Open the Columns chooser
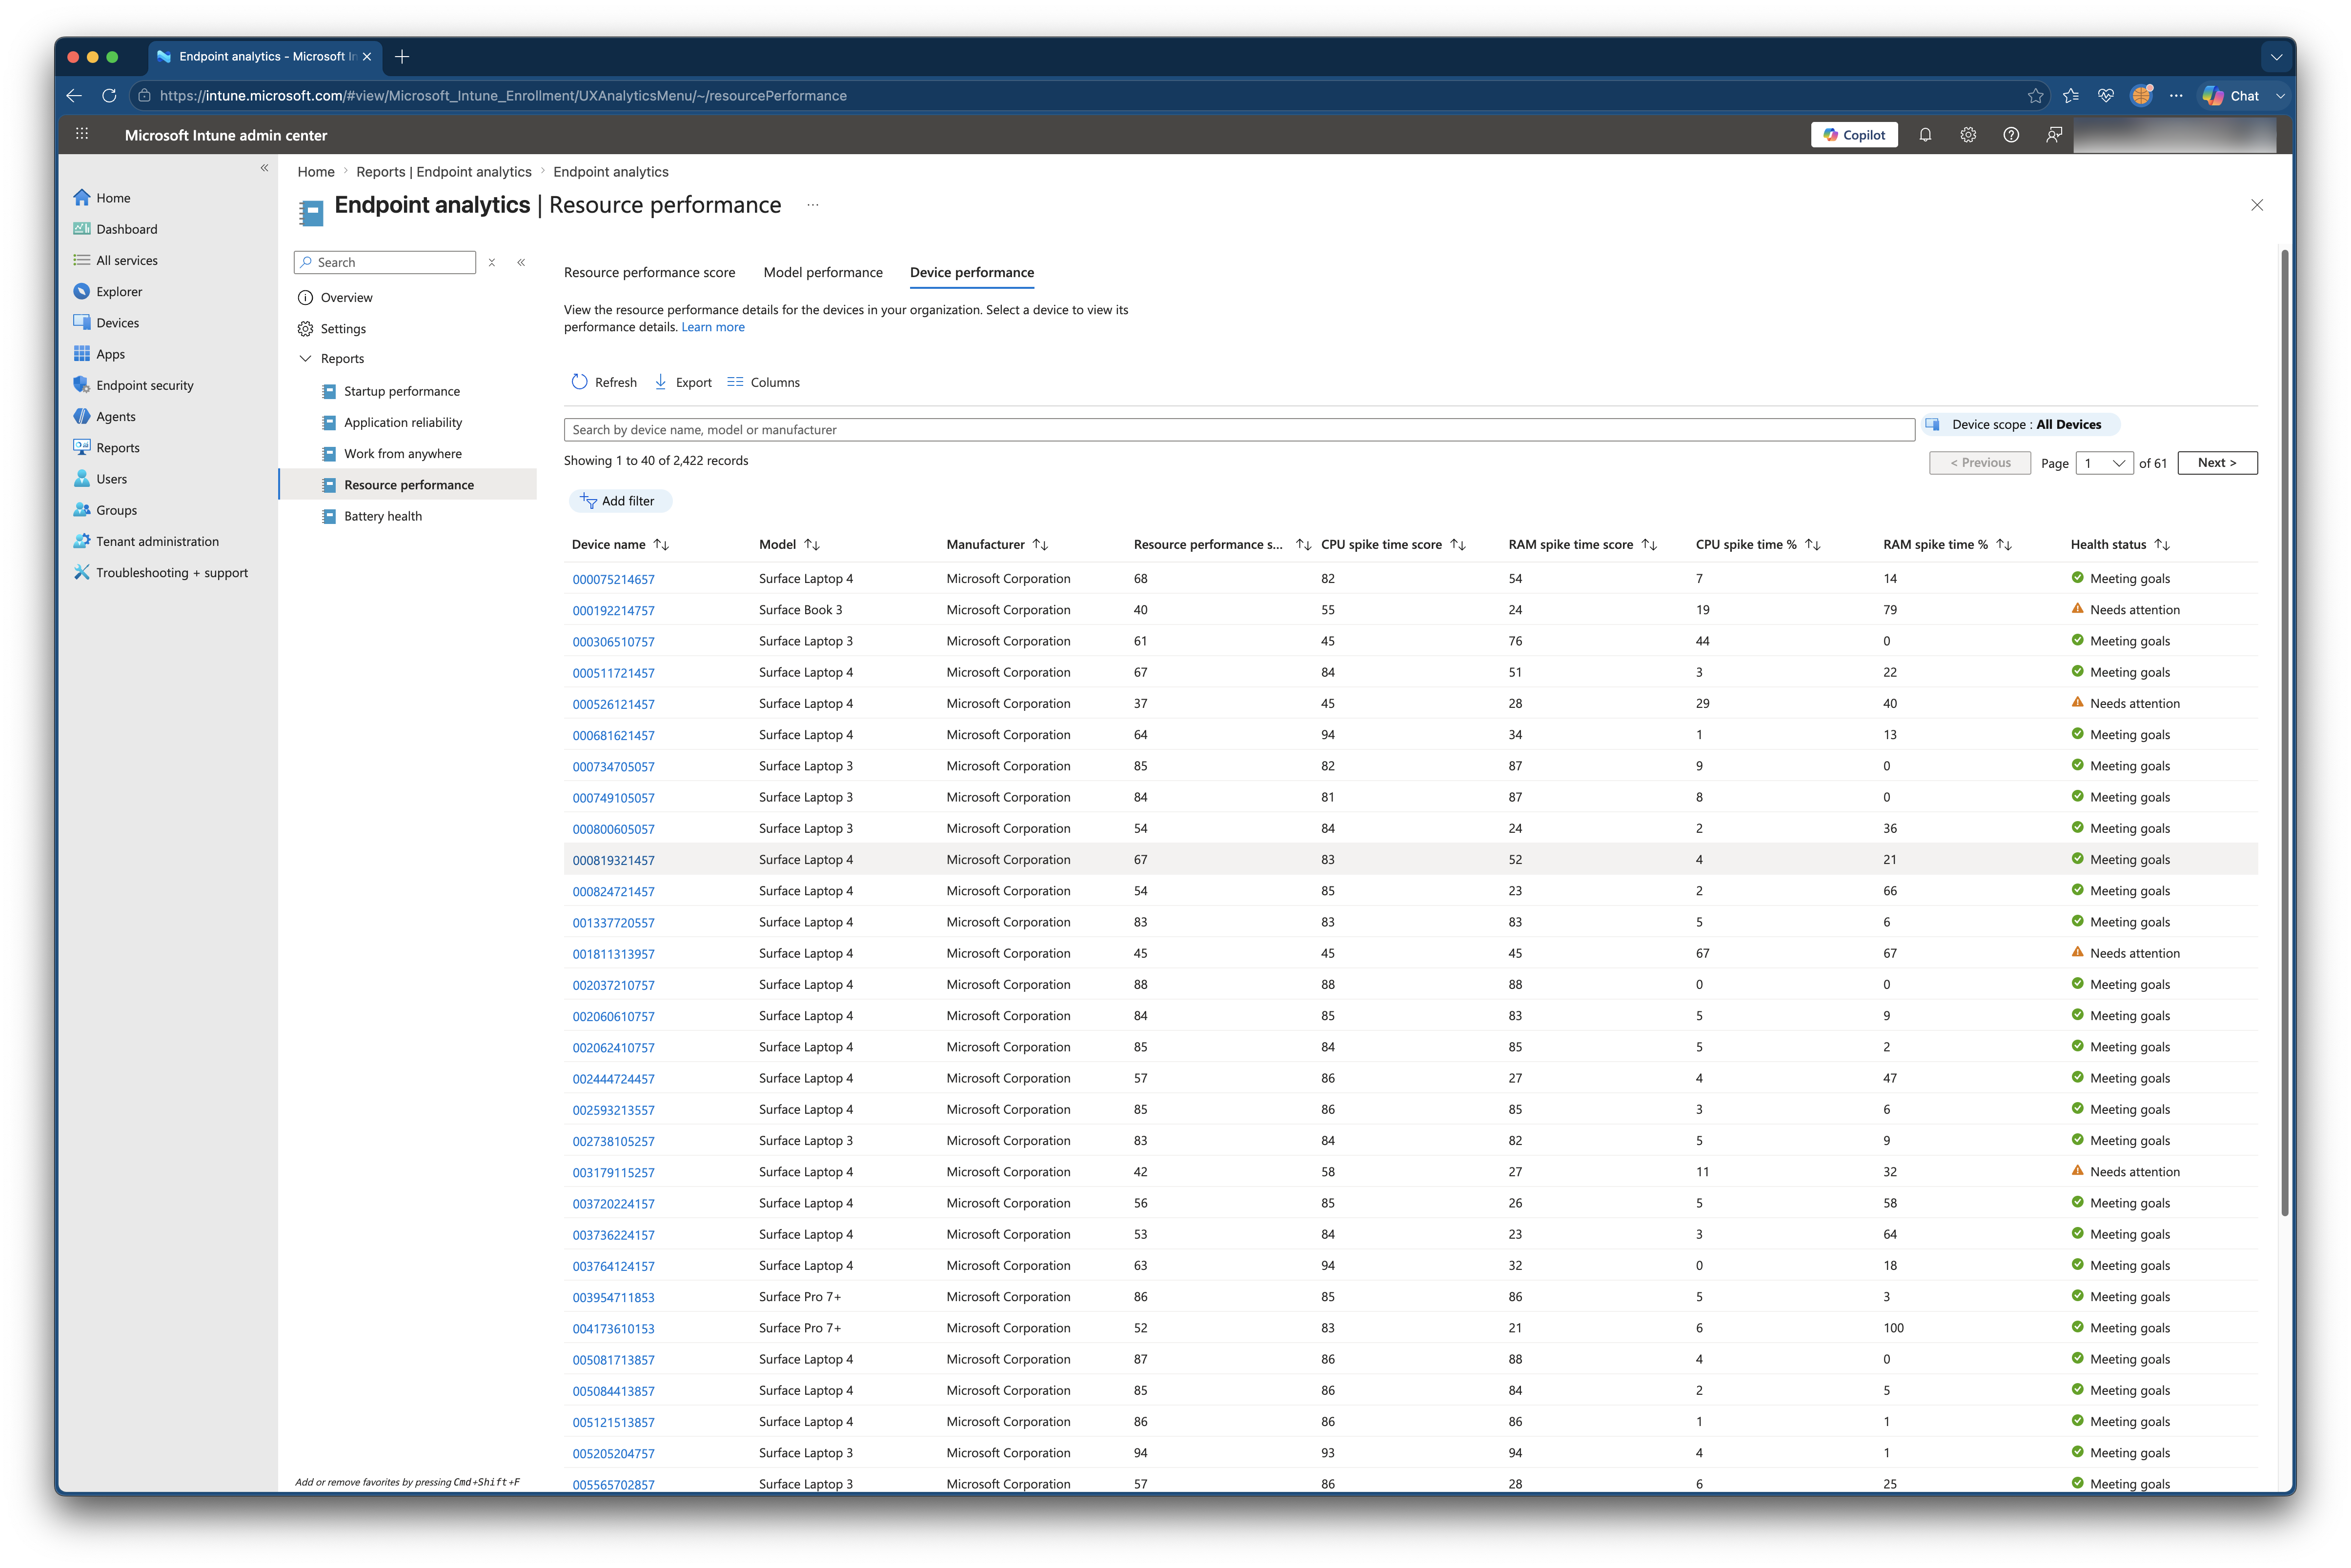 pos(764,382)
